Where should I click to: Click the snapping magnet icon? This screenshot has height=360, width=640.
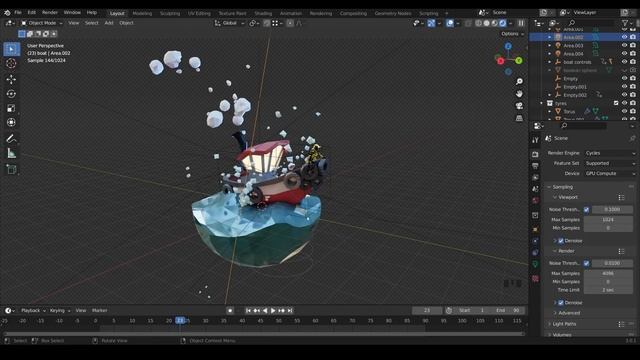(x=267, y=23)
